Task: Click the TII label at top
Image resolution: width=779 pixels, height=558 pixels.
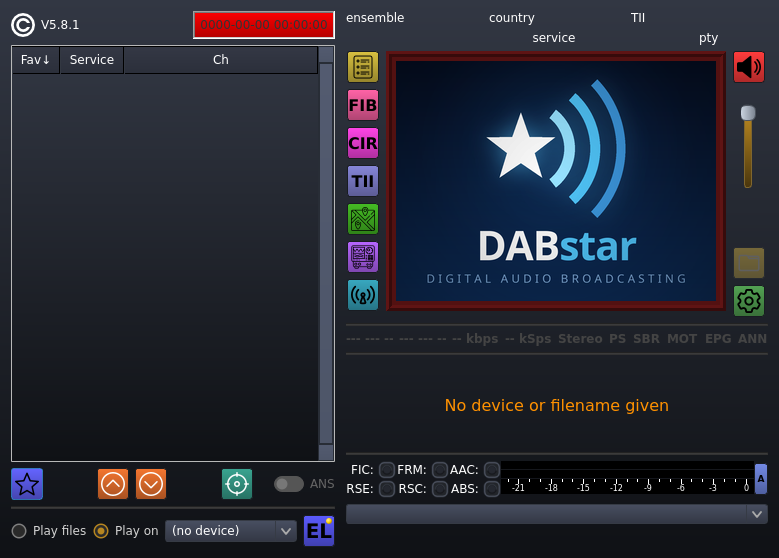Action: pyautogui.click(x=638, y=18)
